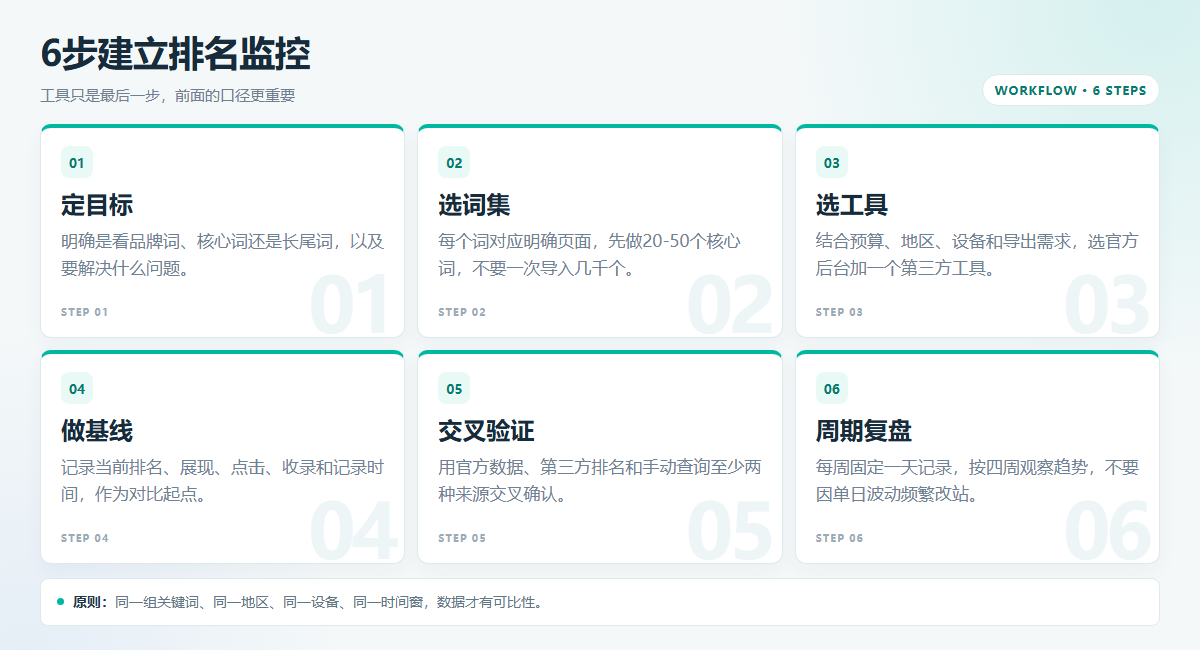Click description starting 记录当前排名
Viewport: 1200px width, 650px height.
pyautogui.click(x=222, y=481)
